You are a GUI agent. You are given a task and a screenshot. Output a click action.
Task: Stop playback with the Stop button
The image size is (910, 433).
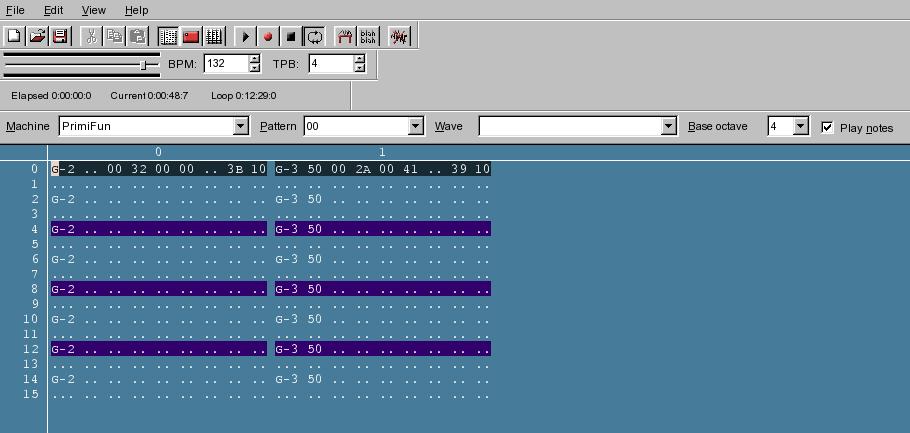click(x=291, y=37)
